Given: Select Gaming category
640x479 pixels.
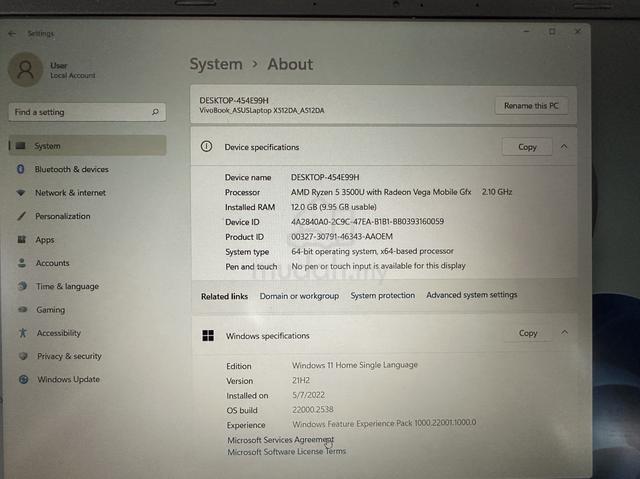Looking at the screenshot, I should pos(51,310).
